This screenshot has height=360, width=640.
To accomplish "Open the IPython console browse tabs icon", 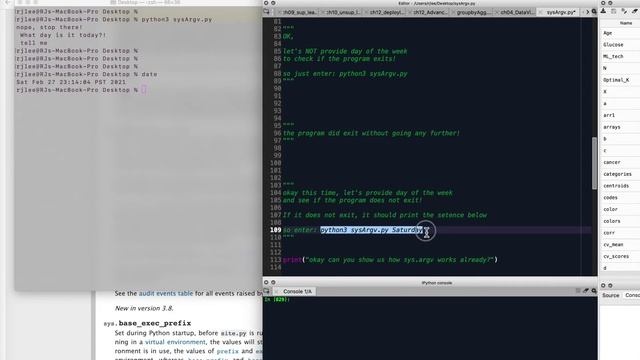I will [267, 291].
